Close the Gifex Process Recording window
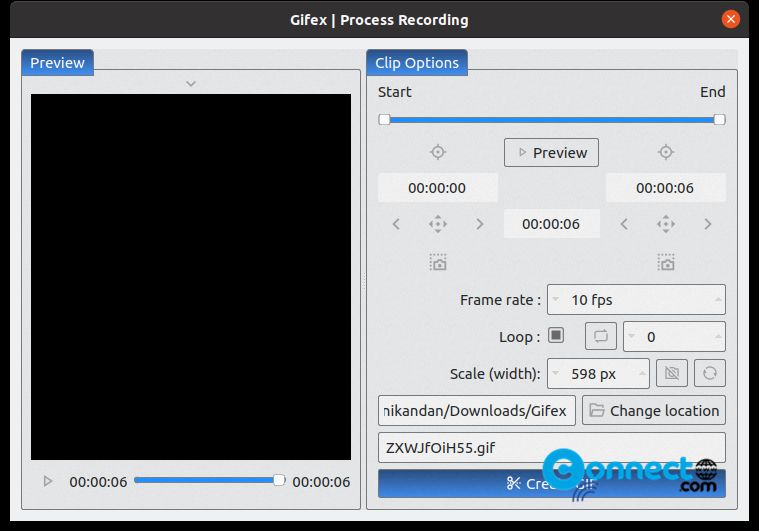759x531 pixels. pos(730,19)
